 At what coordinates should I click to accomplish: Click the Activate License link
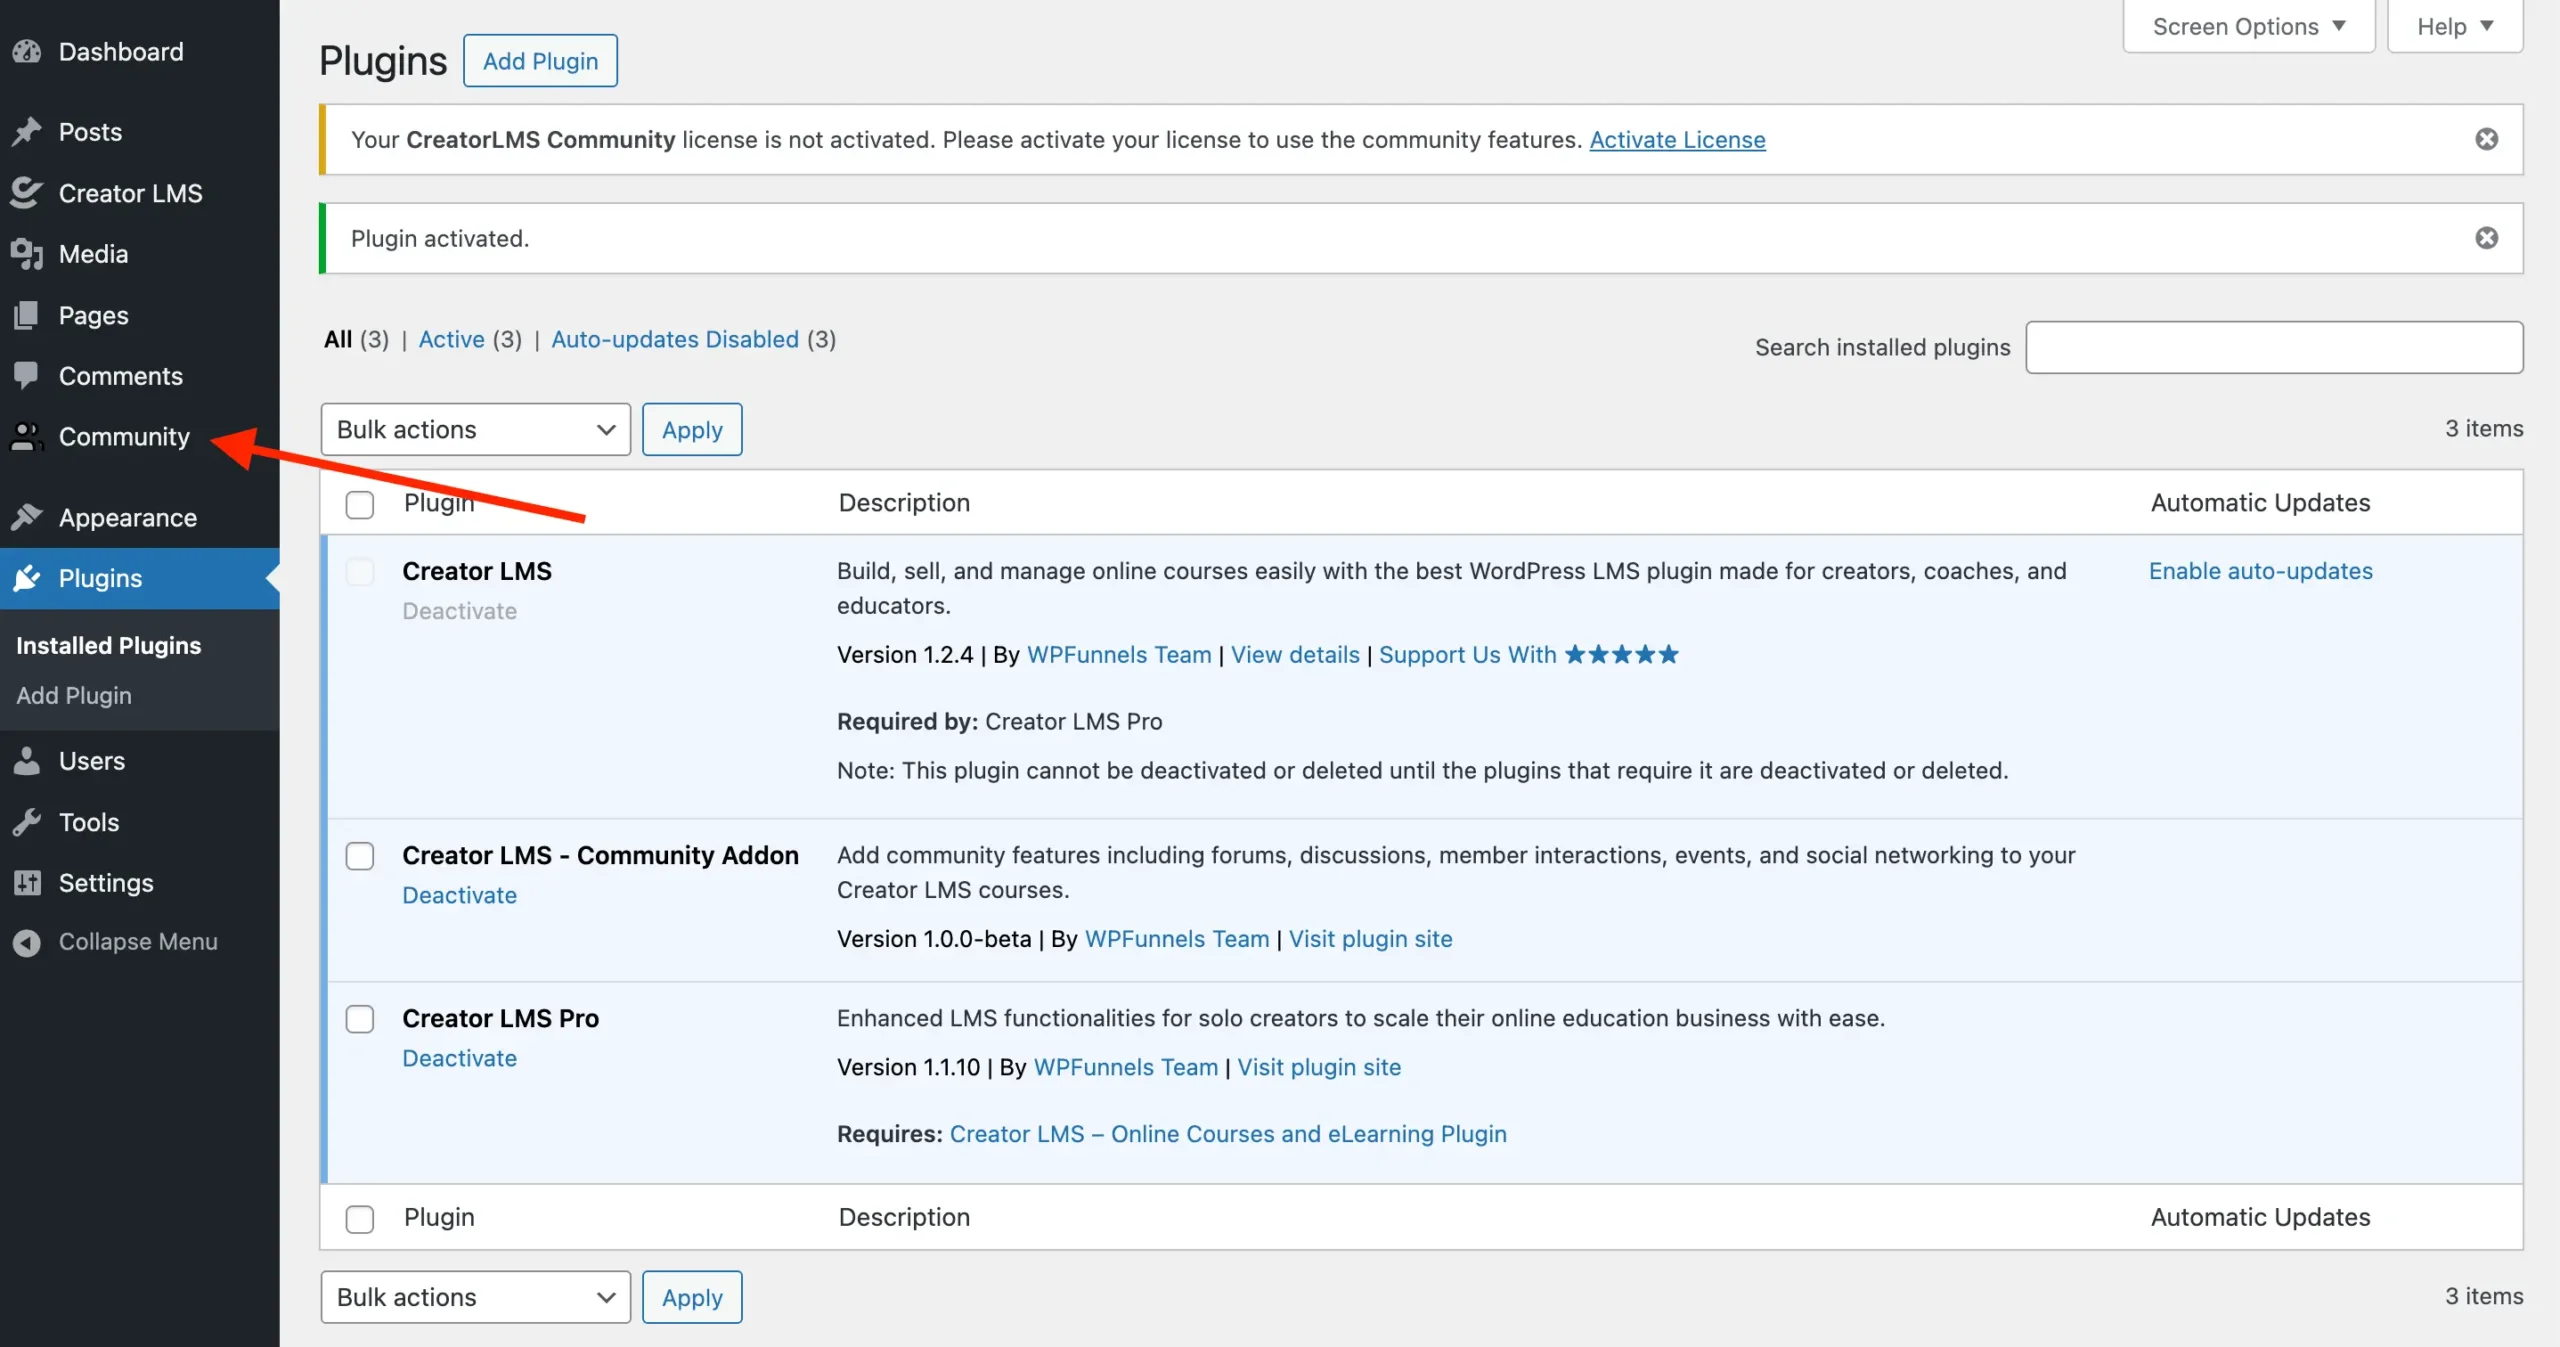coord(1678,139)
